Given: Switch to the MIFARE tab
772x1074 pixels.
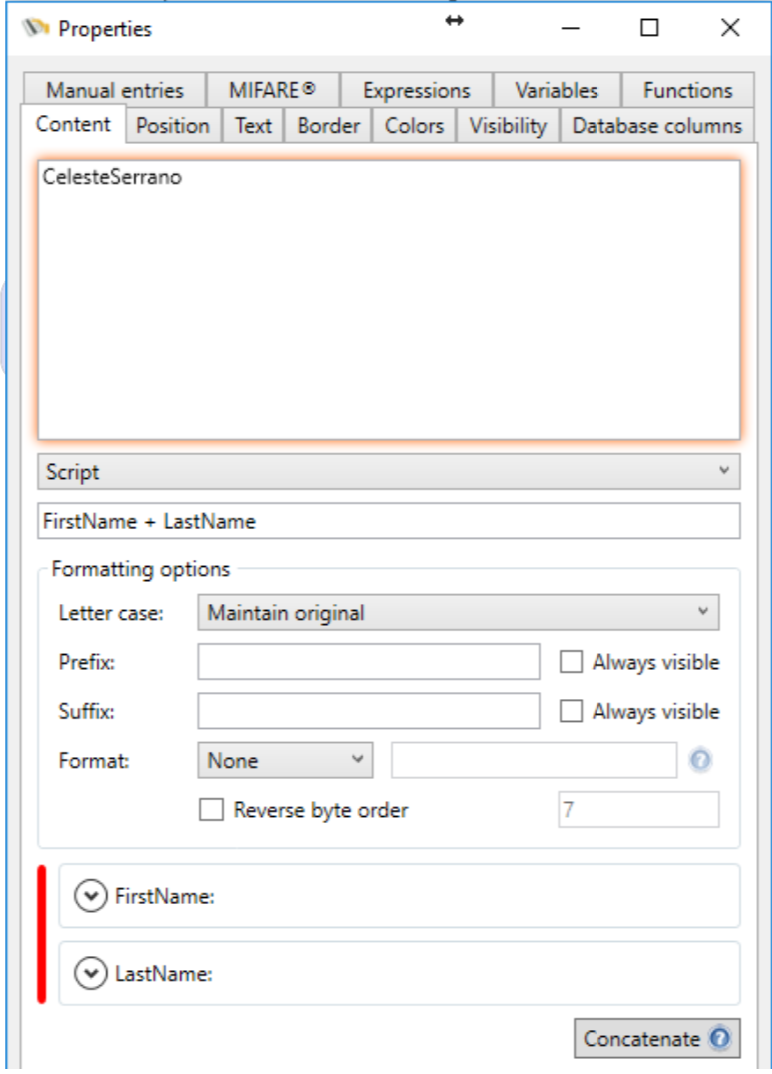Looking at the screenshot, I should [272, 90].
